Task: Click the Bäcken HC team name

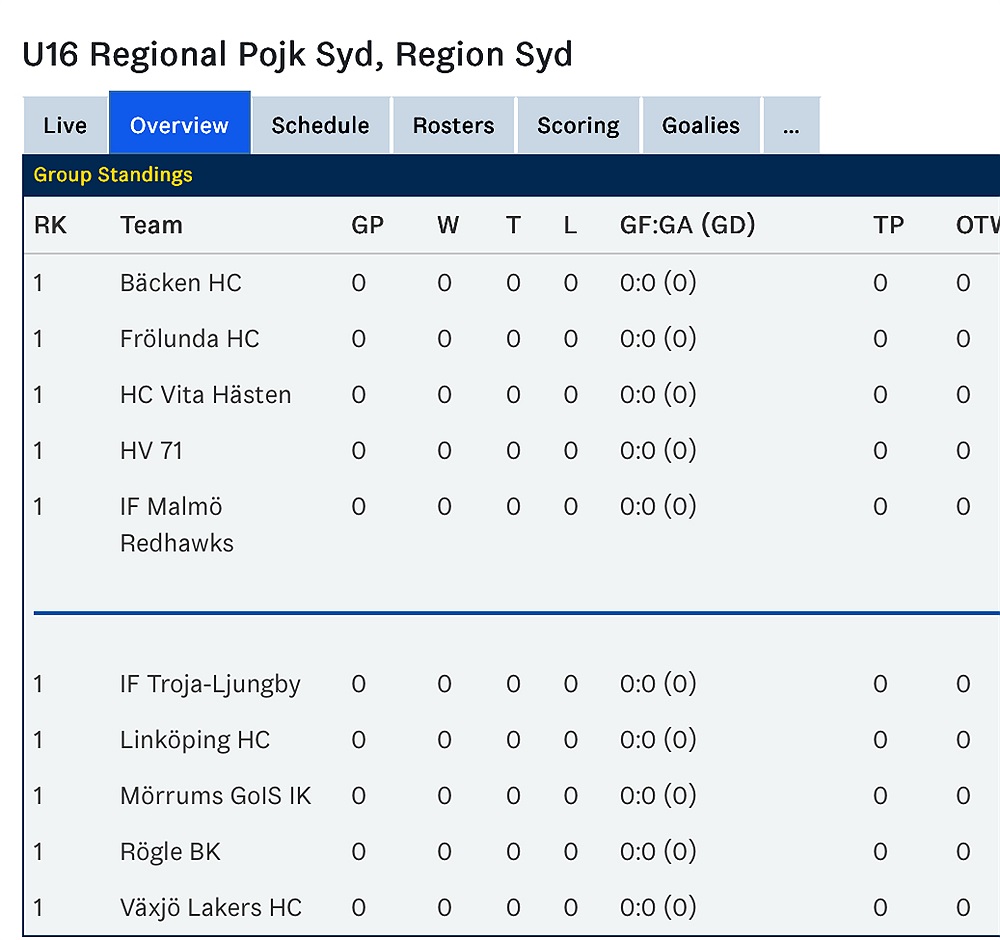Action: [181, 283]
